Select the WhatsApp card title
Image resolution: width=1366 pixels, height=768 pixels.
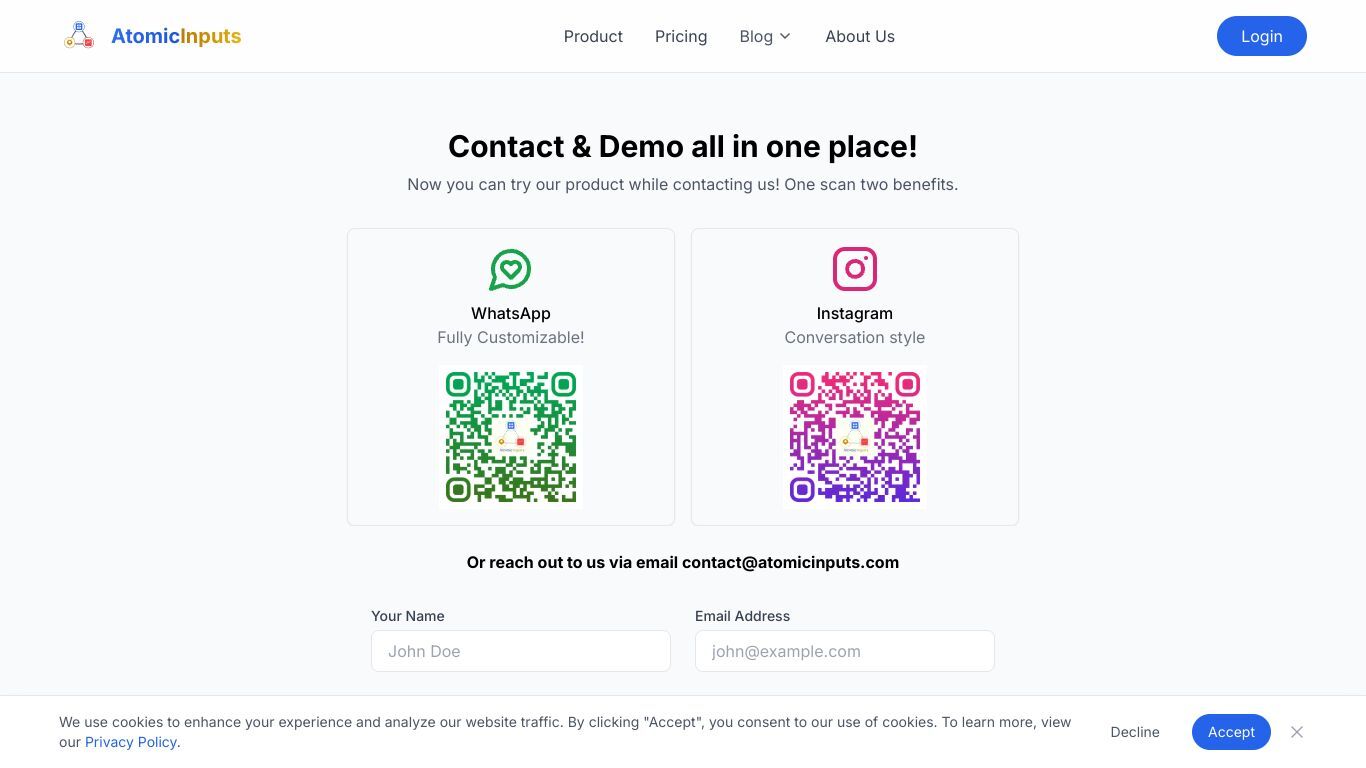point(511,313)
